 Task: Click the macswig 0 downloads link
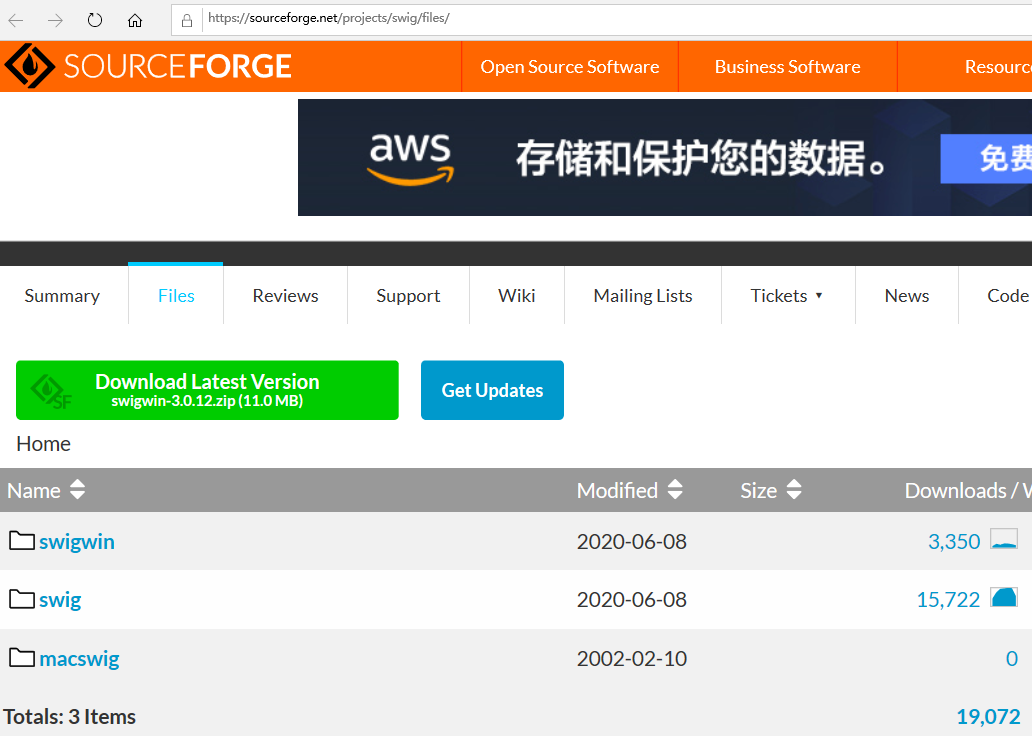pos(1012,658)
